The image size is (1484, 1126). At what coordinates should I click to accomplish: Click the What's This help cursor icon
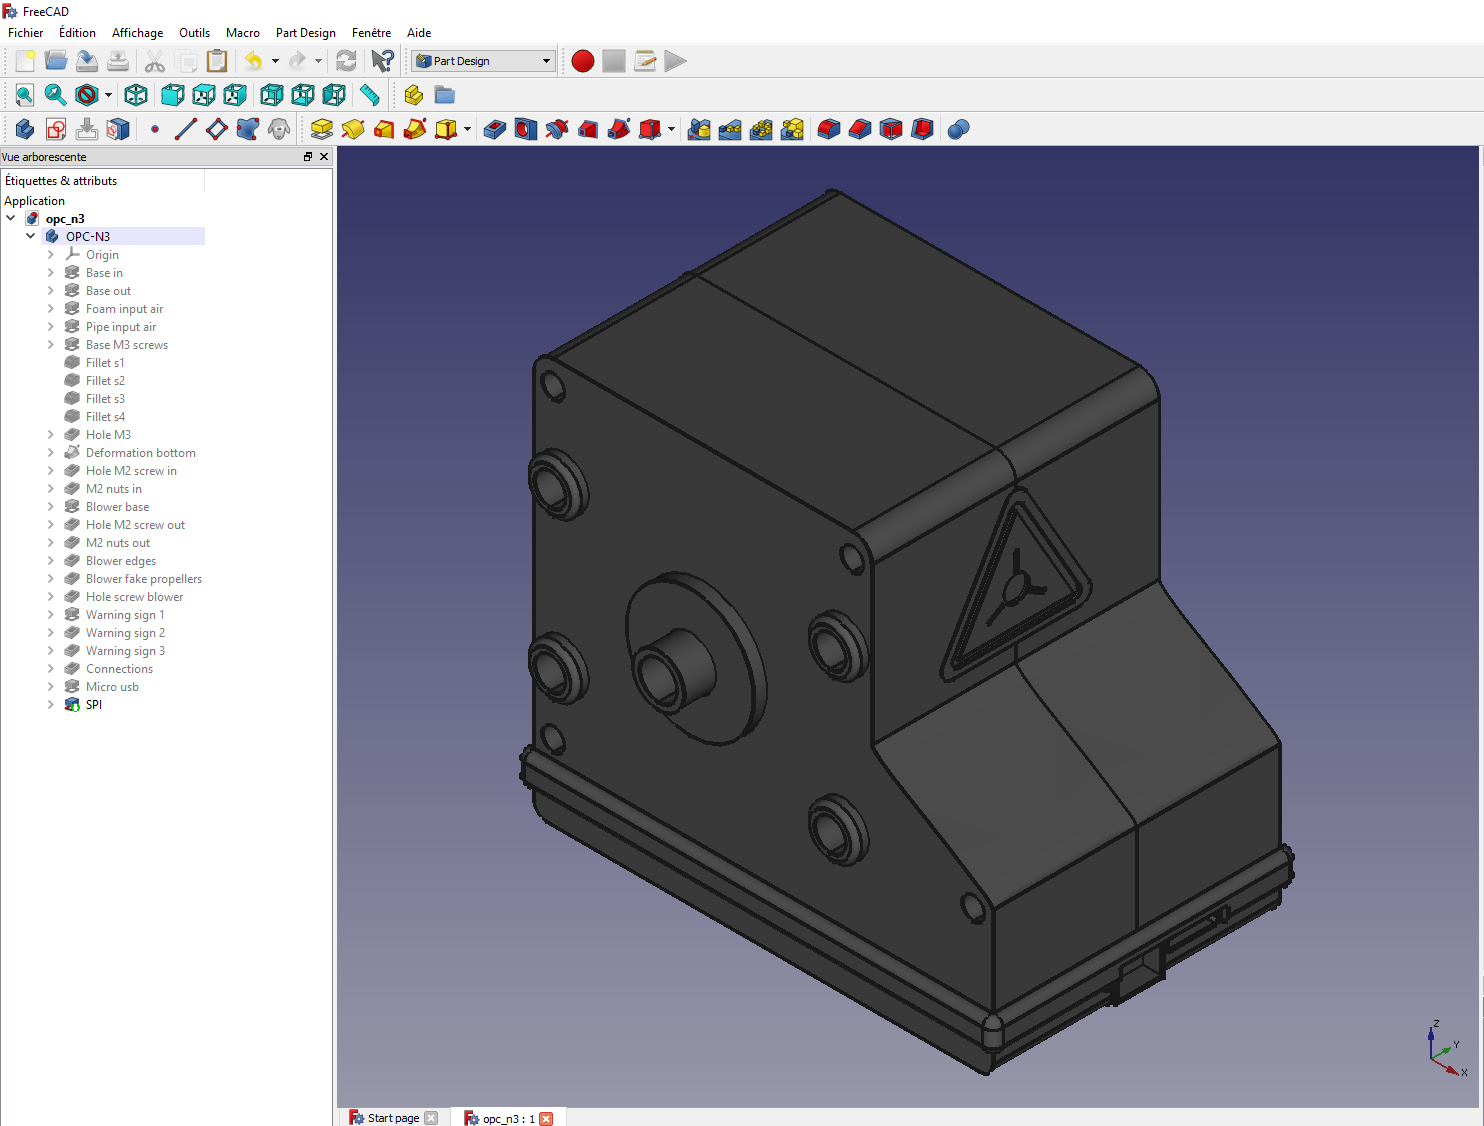pyautogui.click(x=382, y=61)
